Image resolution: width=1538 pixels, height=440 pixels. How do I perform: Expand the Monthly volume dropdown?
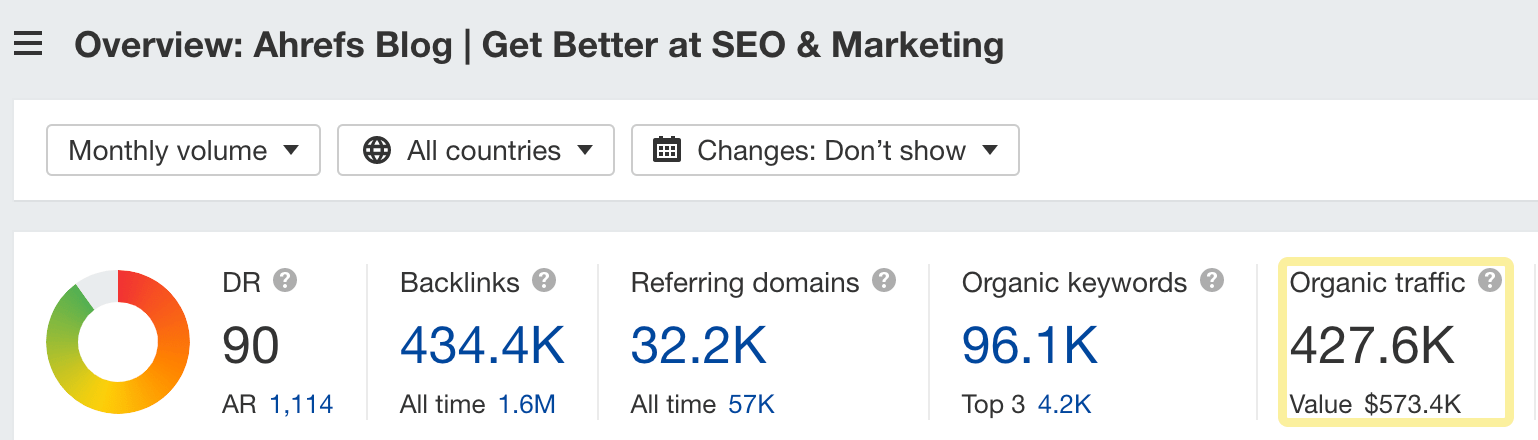pyautogui.click(x=184, y=150)
